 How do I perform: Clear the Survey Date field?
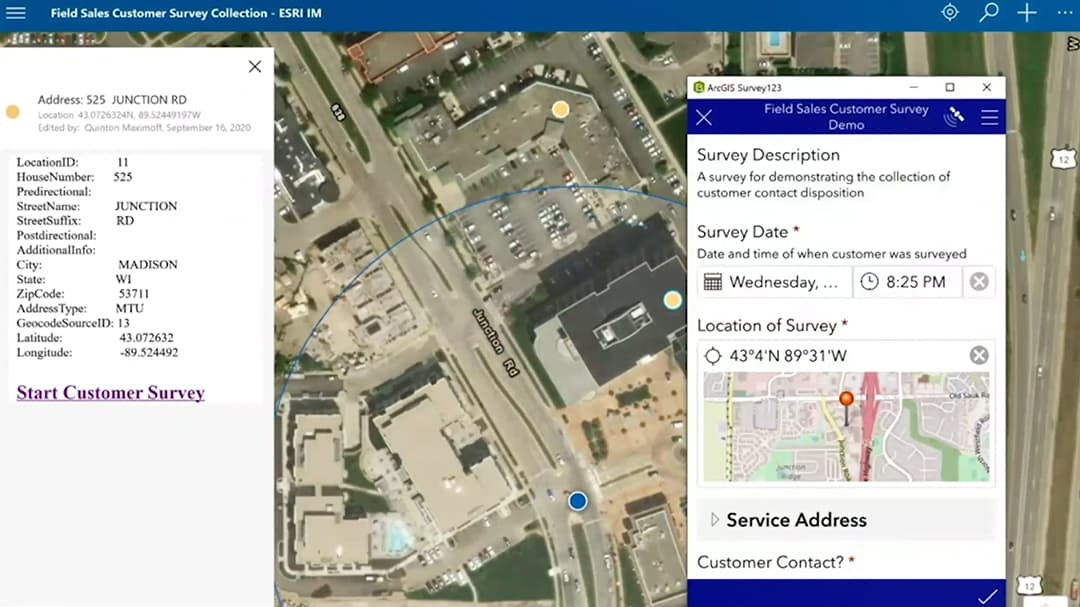[978, 281]
